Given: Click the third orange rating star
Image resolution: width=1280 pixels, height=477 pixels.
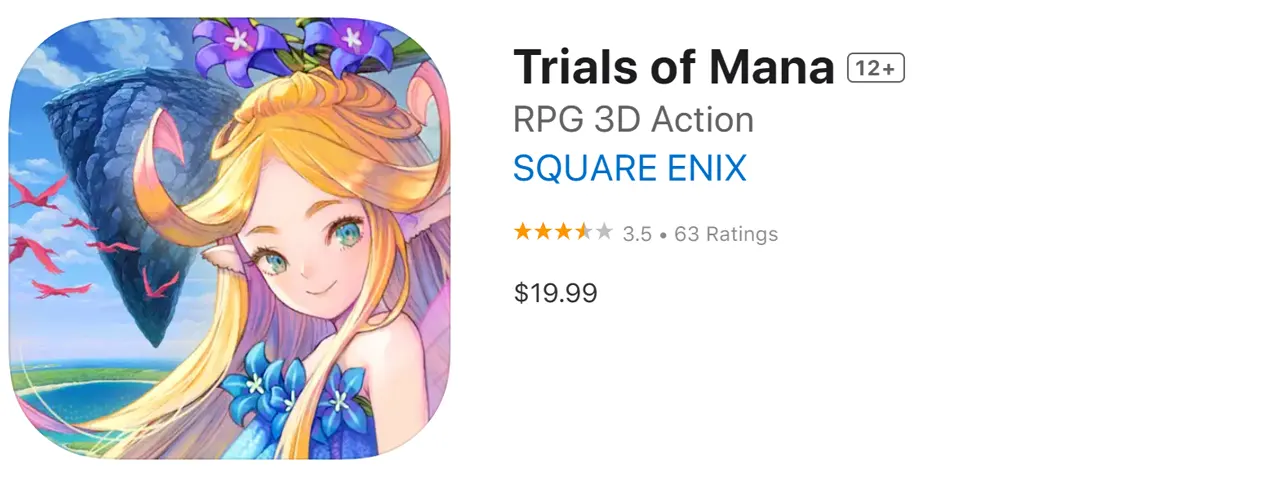Looking at the screenshot, I should pos(562,233).
